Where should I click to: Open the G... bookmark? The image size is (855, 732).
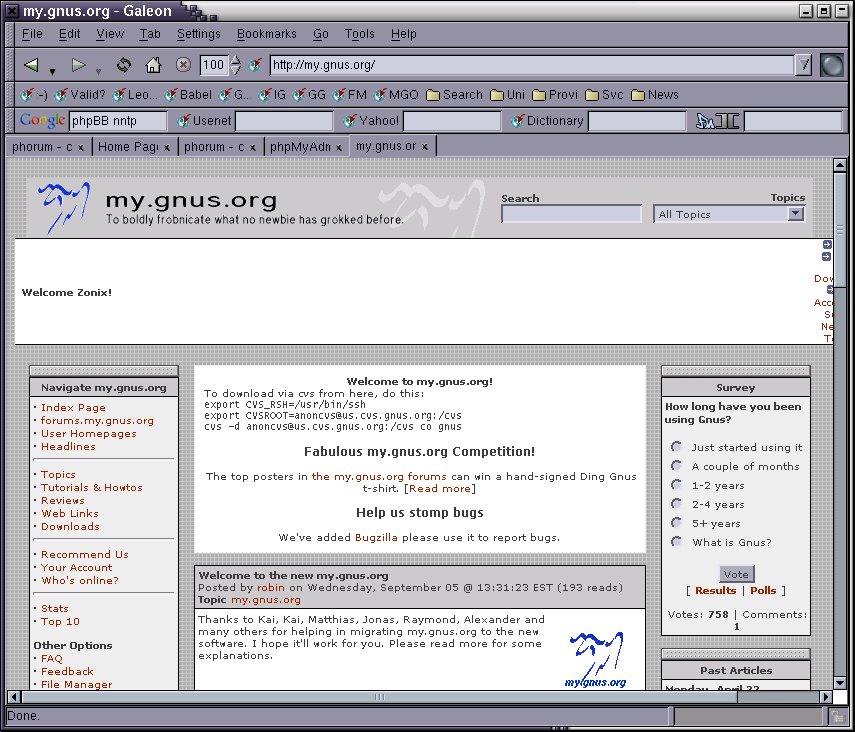point(235,95)
